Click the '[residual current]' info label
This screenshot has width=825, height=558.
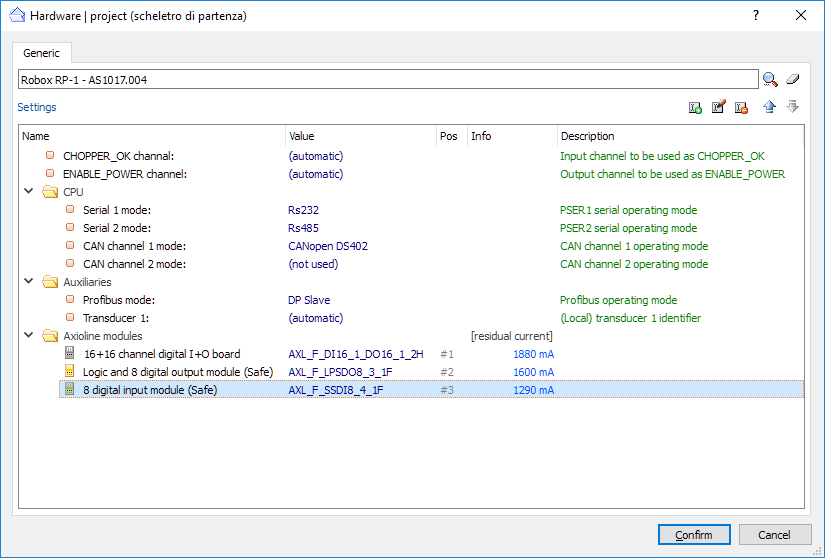point(512,336)
